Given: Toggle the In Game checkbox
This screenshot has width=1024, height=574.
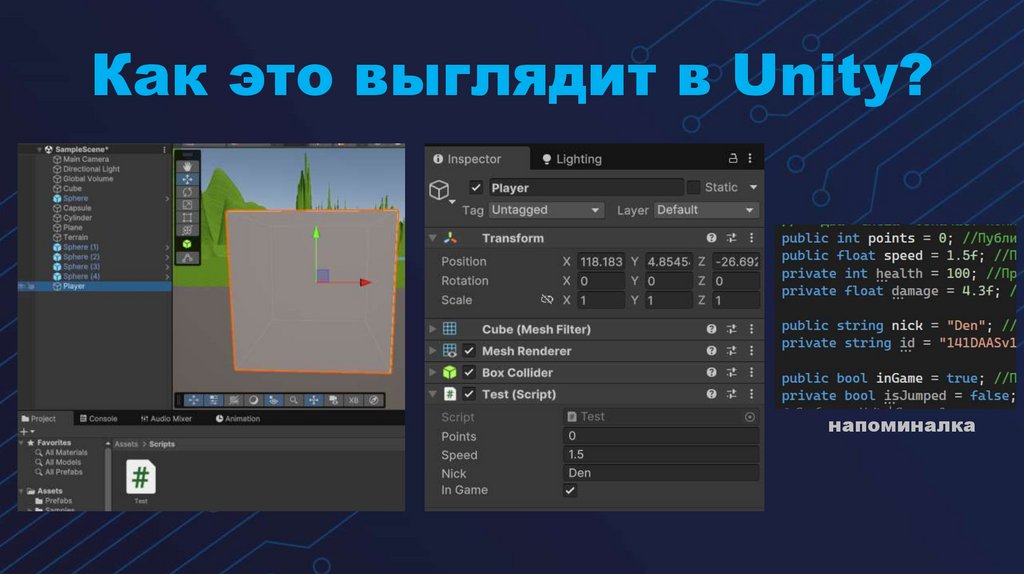Looking at the screenshot, I should pyautogui.click(x=570, y=490).
